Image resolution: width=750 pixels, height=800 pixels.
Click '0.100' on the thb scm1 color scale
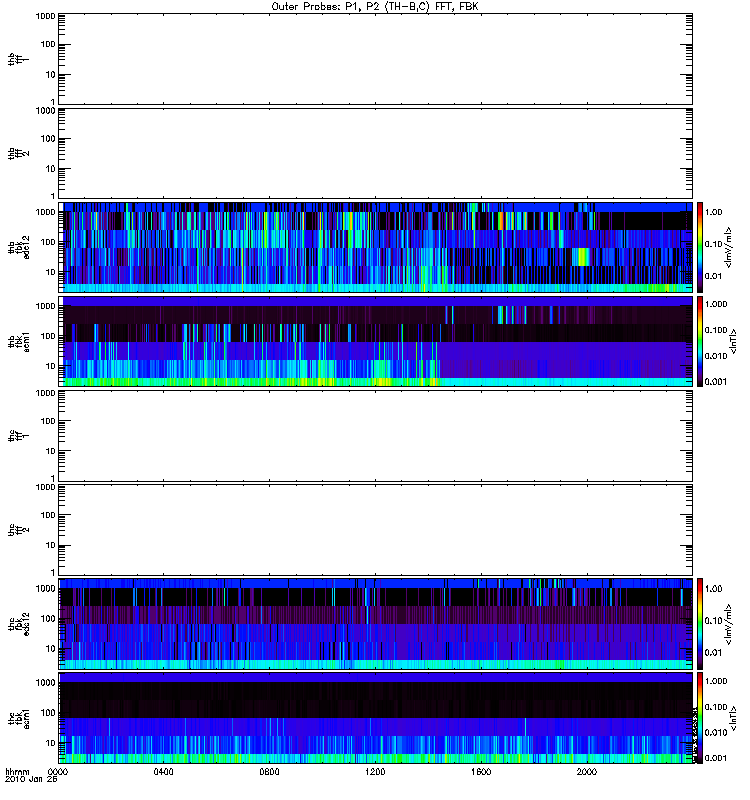click(716, 330)
